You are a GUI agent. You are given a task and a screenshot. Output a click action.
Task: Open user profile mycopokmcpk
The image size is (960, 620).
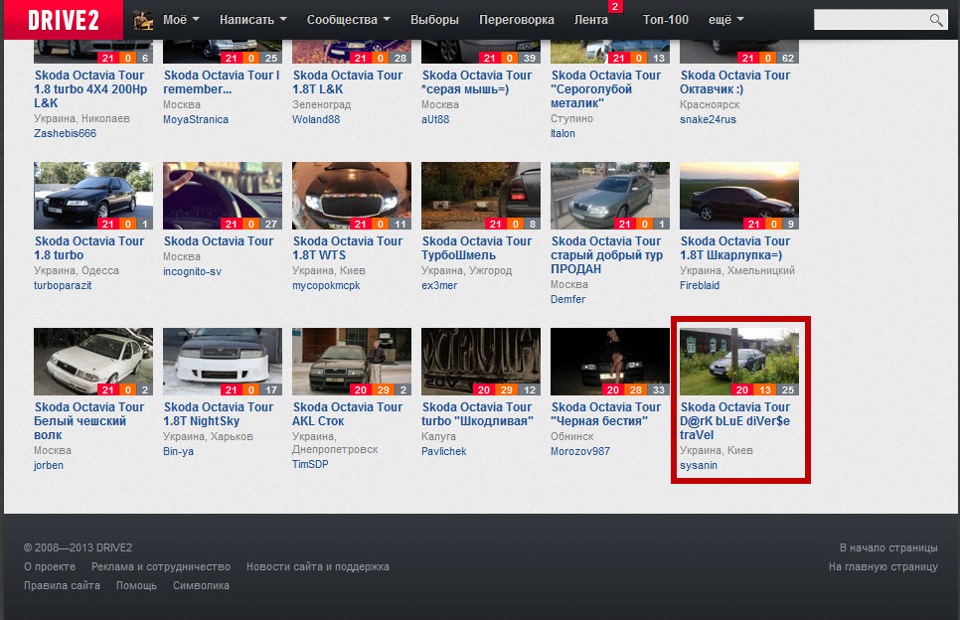tap(326, 285)
